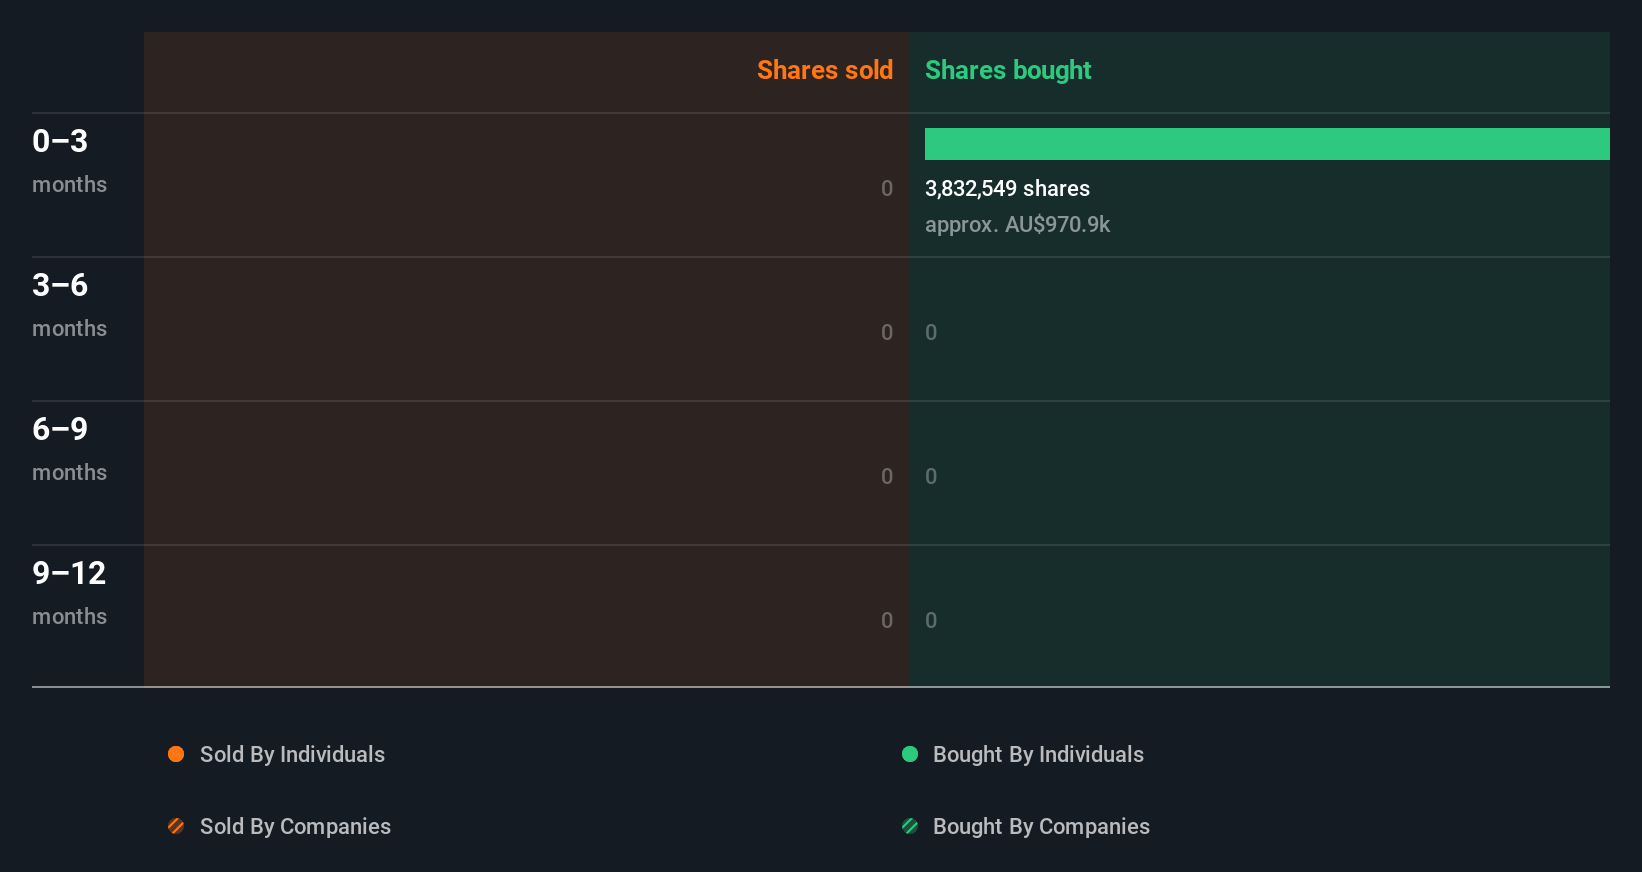Click the striped orange Sold By Companies icon
This screenshot has width=1642, height=872.
tap(176, 826)
